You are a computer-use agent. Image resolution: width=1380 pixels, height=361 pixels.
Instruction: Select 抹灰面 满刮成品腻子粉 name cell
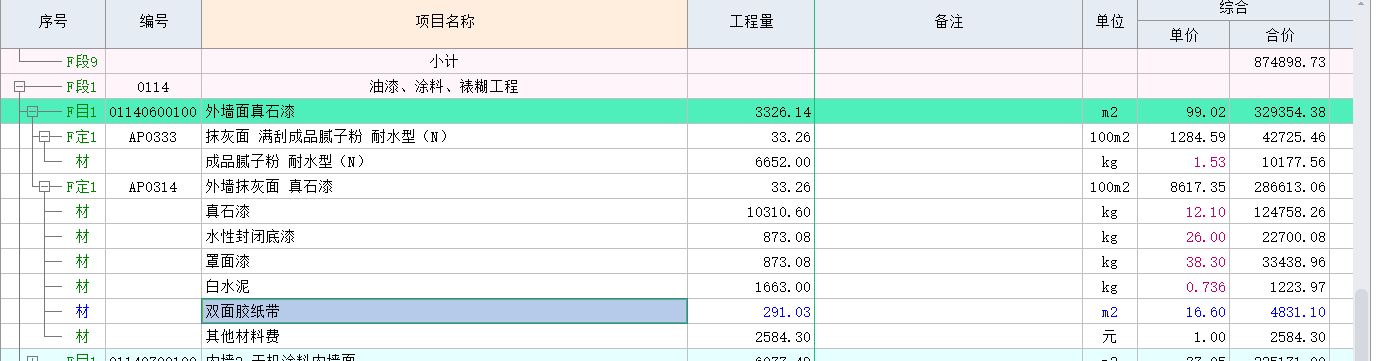pos(445,136)
